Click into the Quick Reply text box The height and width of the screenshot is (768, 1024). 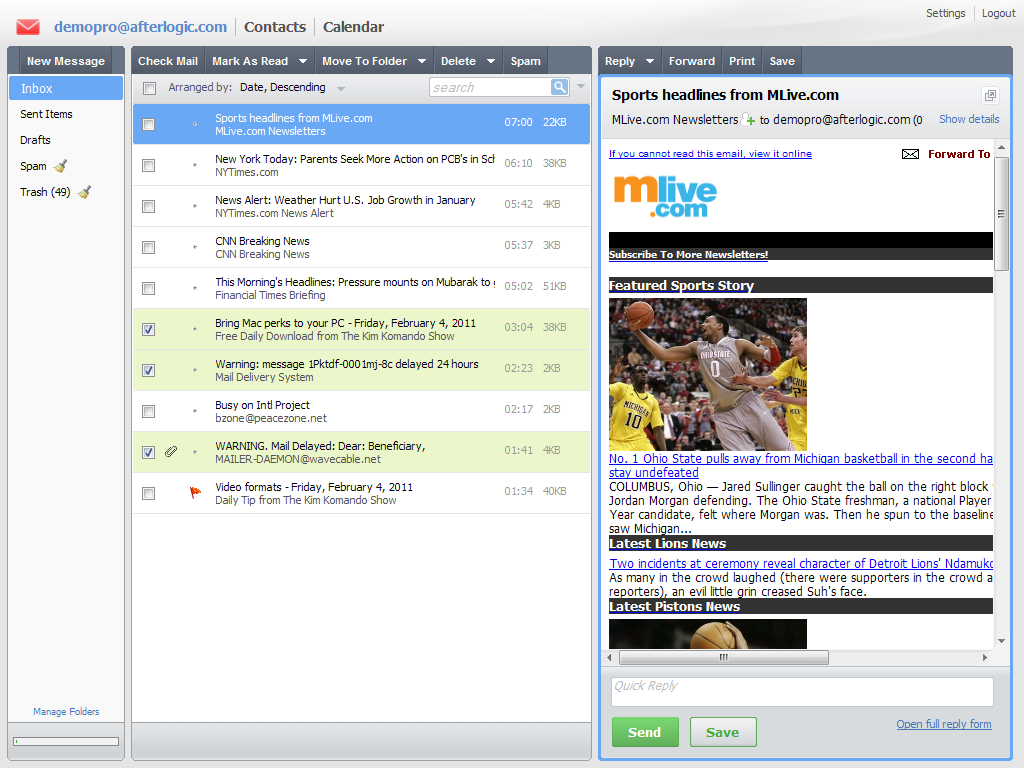point(801,692)
